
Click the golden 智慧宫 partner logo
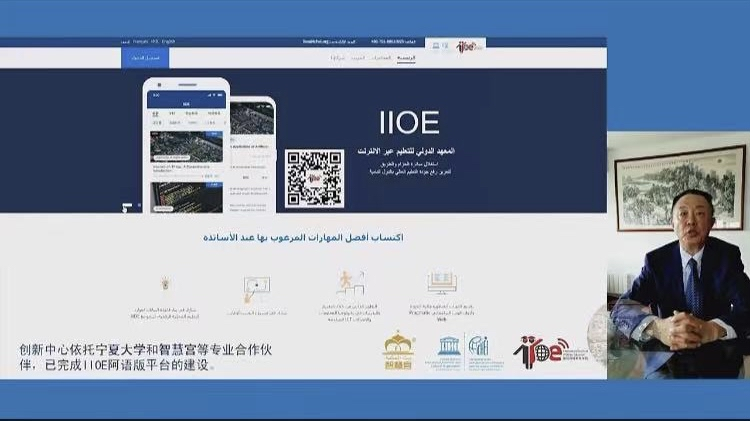point(399,351)
